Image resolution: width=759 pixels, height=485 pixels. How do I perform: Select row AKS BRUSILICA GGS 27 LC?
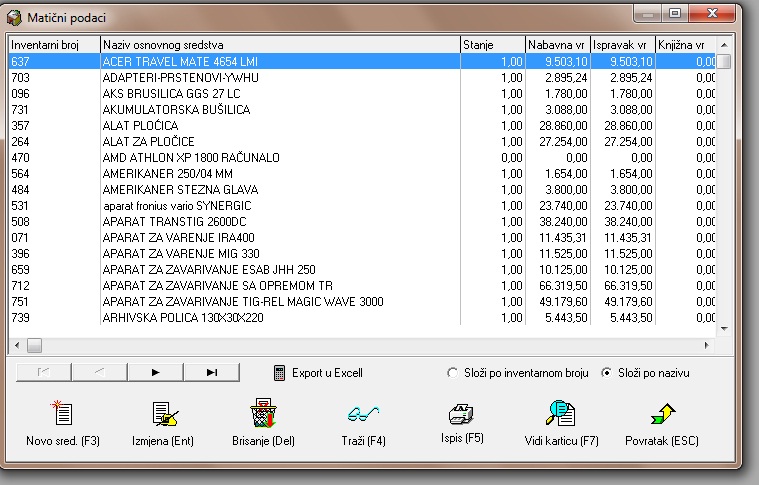362,93
